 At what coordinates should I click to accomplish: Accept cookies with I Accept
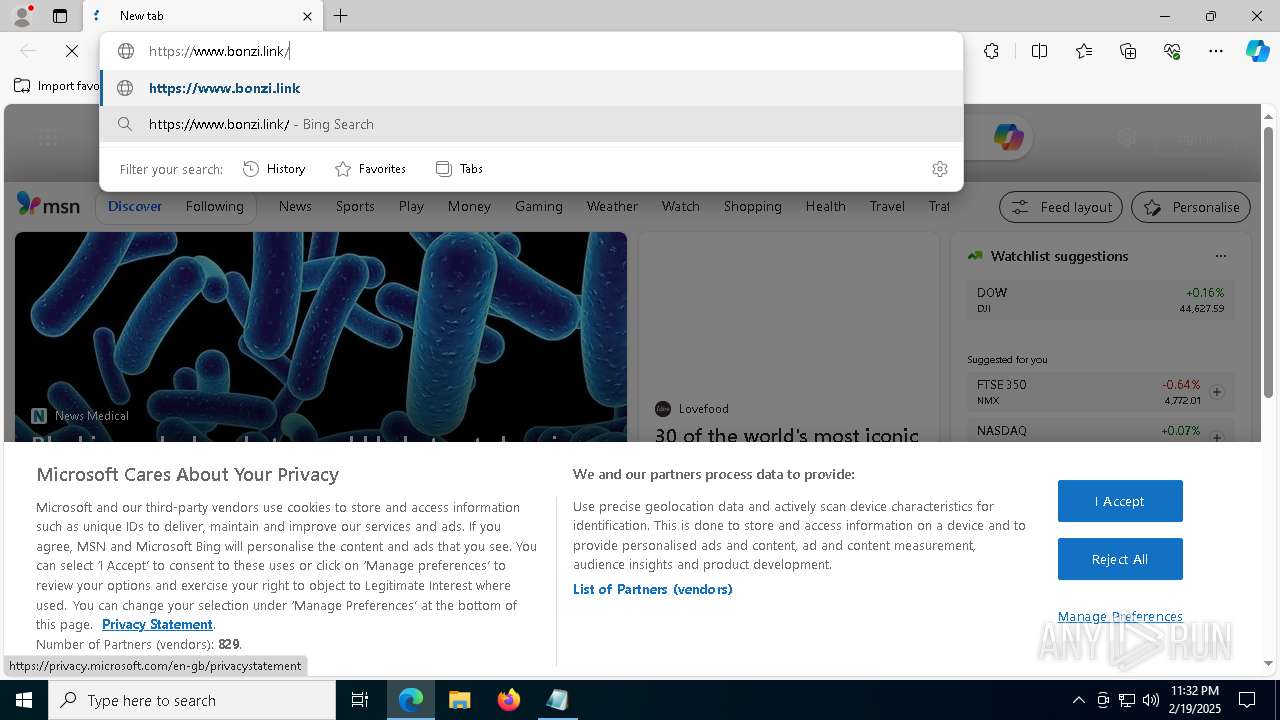(x=1120, y=501)
